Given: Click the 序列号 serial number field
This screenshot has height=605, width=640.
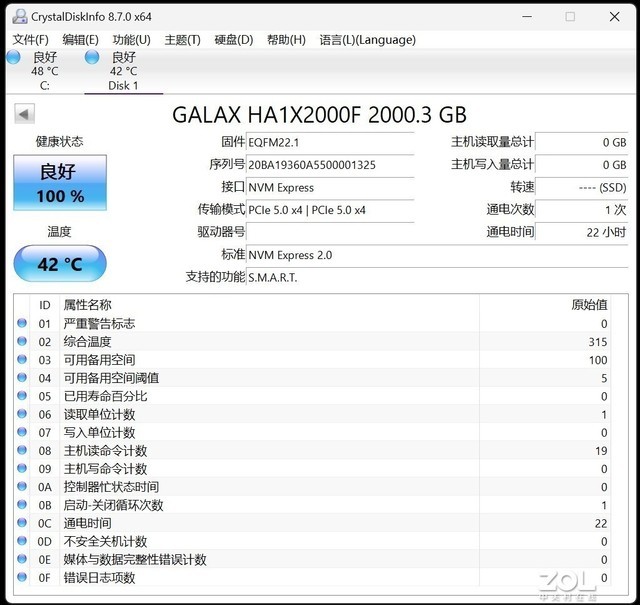Looking at the screenshot, I should click(329, 165).
